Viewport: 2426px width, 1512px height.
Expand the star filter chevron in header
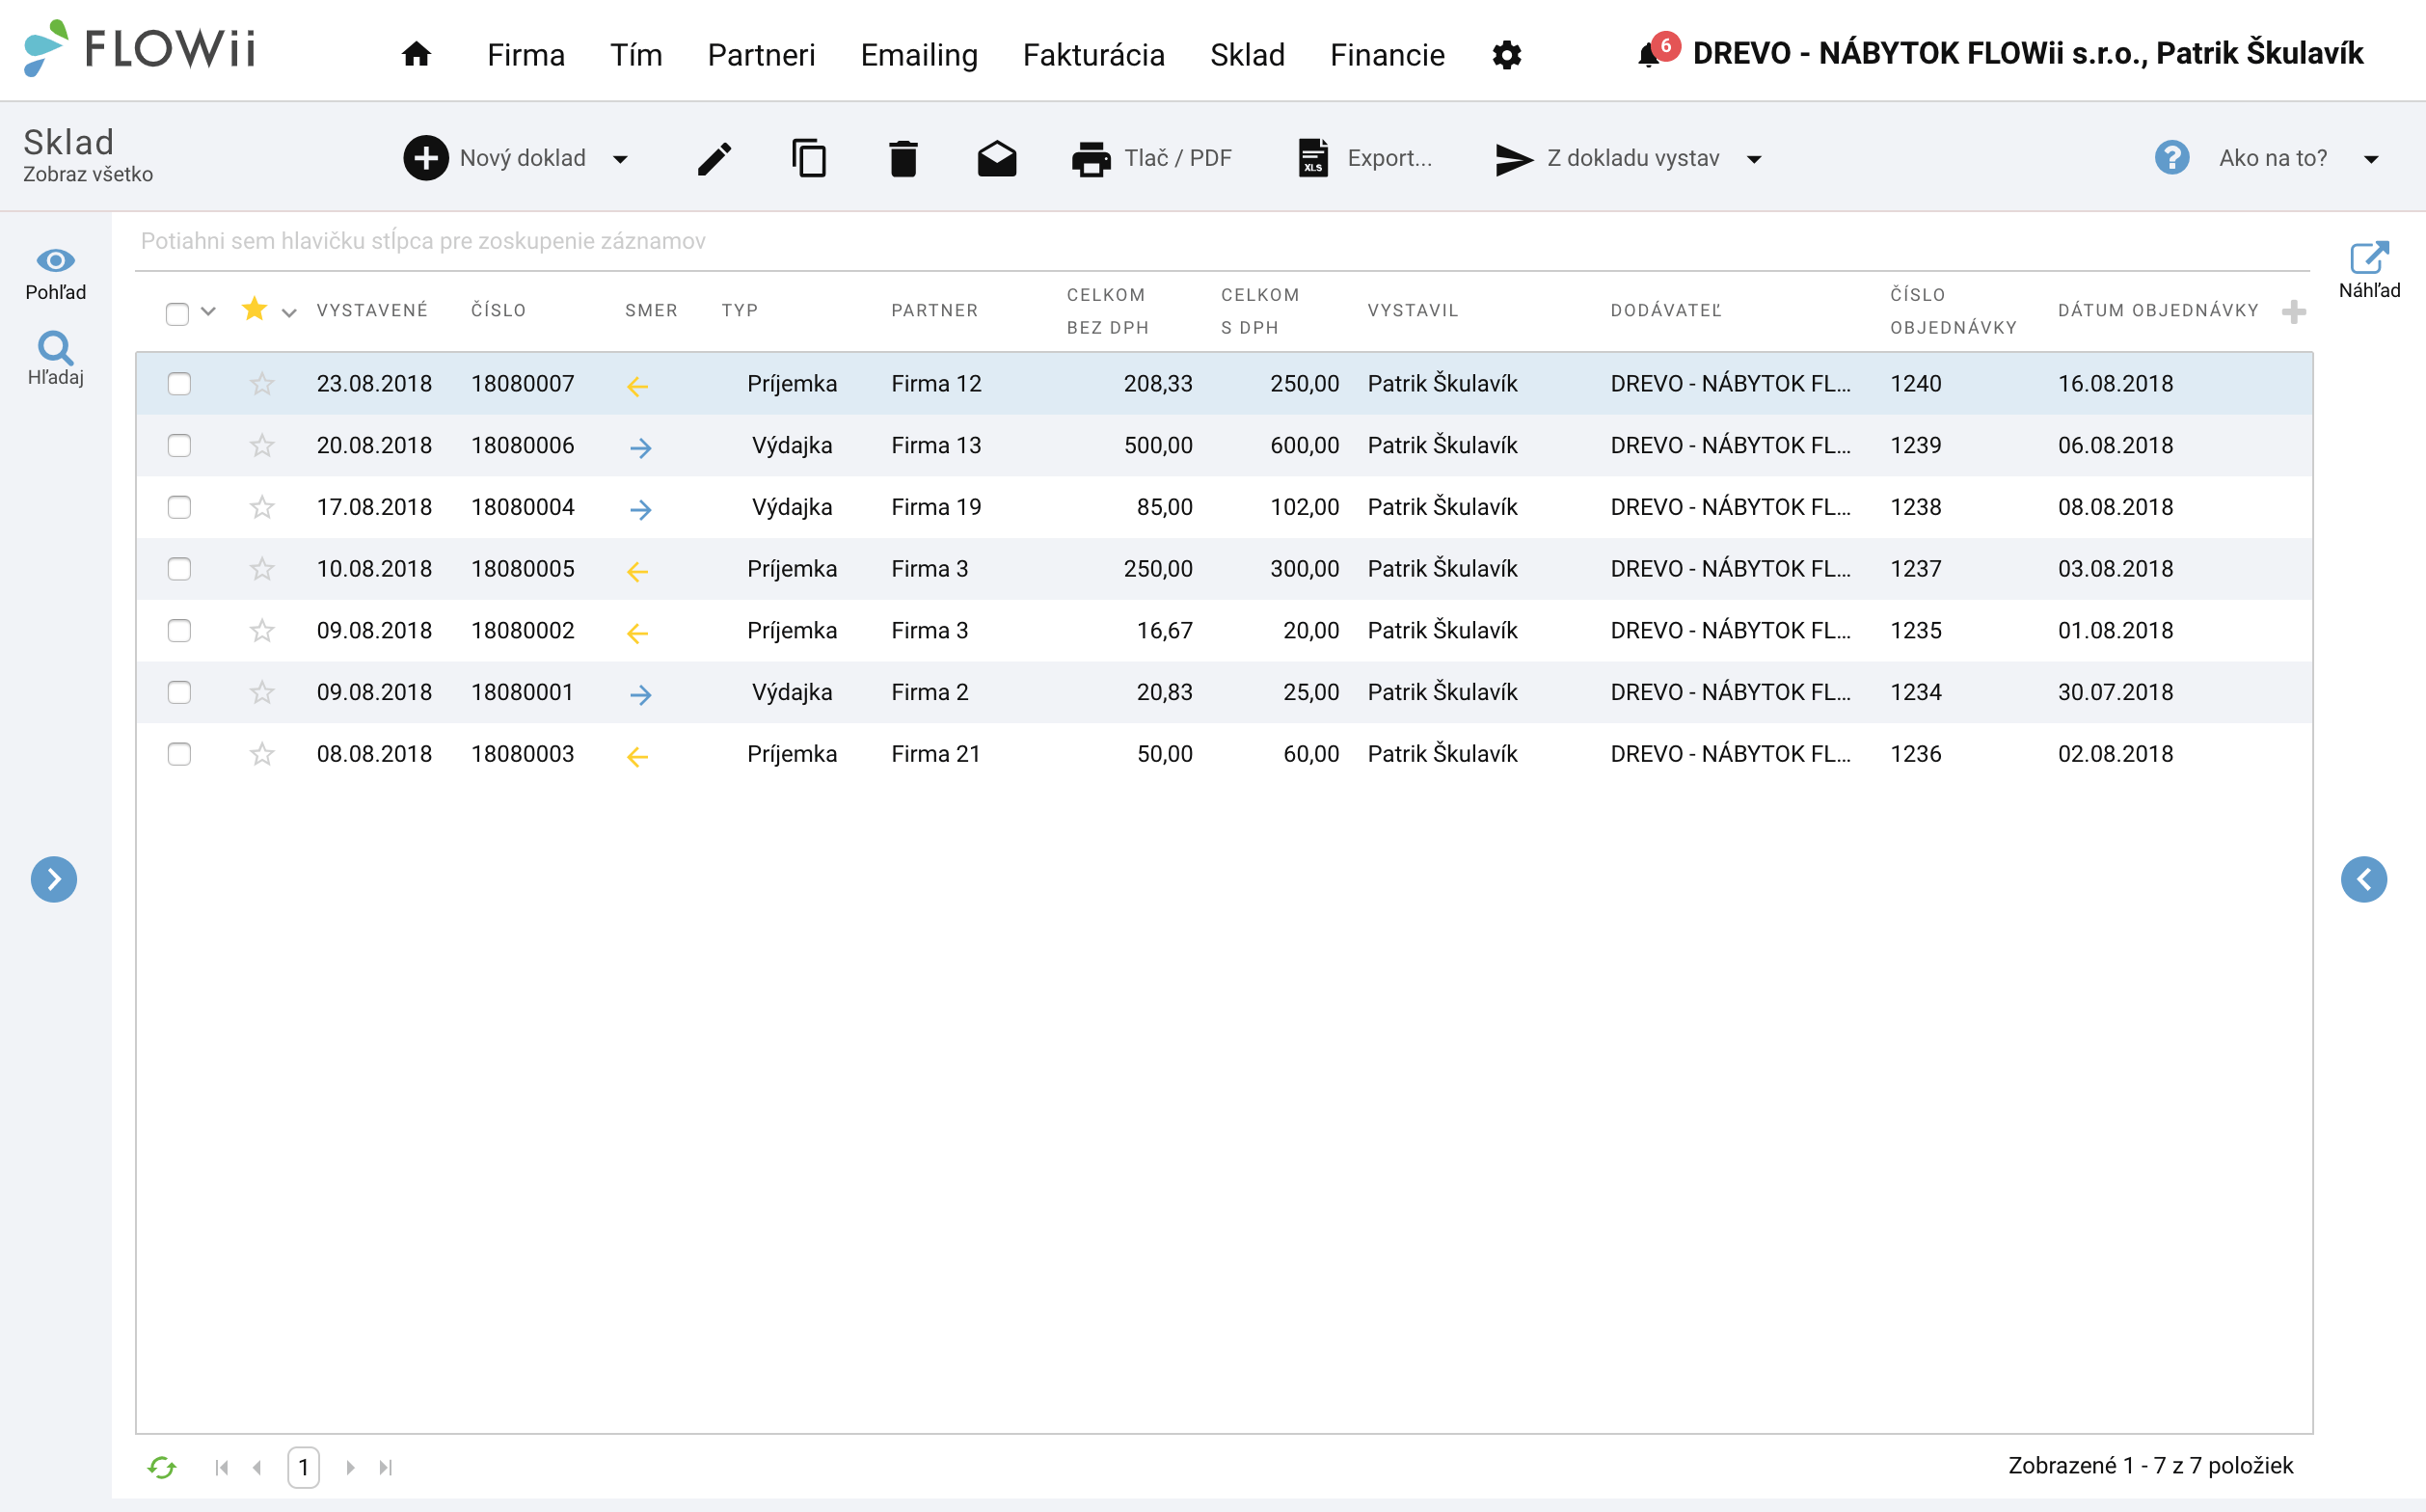click(289, 313)
